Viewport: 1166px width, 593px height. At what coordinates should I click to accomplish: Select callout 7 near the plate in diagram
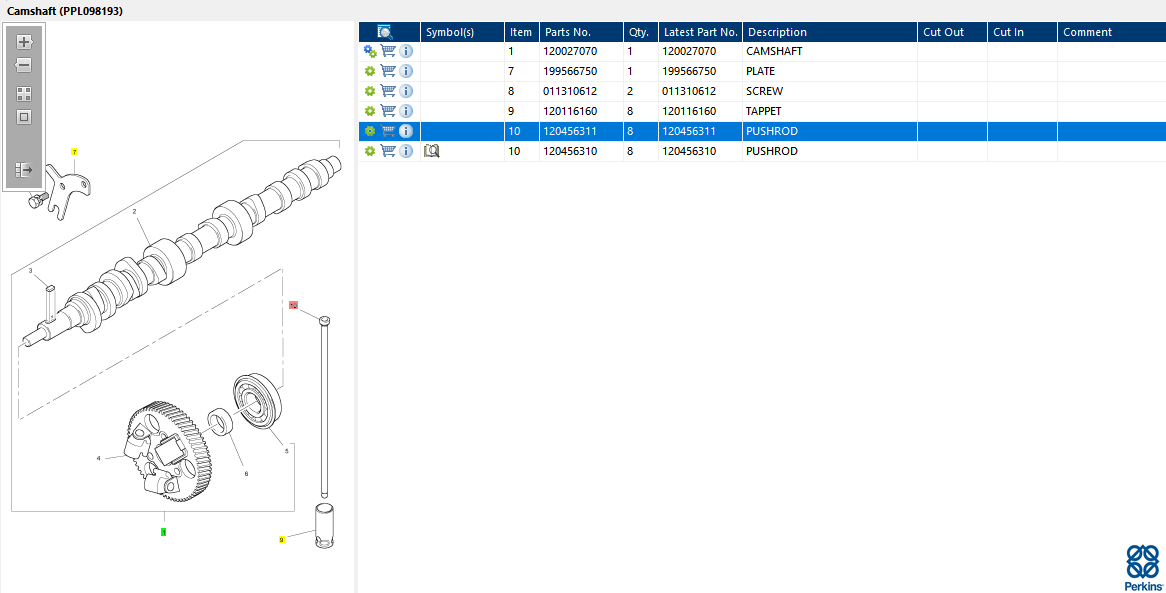(x=74, y=152)
